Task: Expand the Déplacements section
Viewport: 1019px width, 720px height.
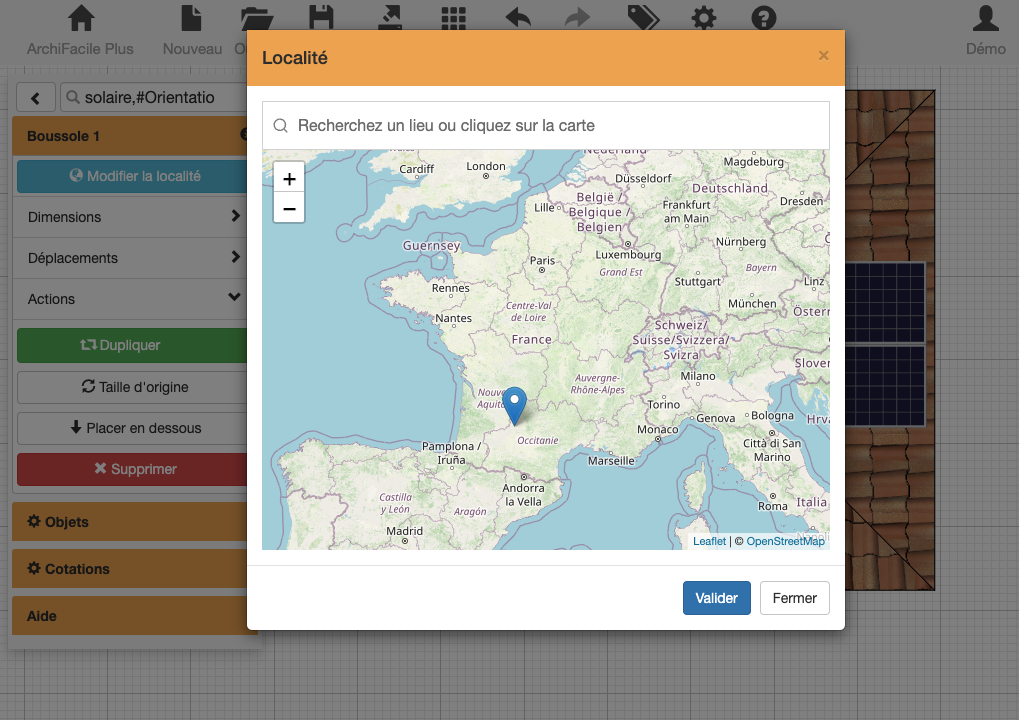Action: click(130, 258)
